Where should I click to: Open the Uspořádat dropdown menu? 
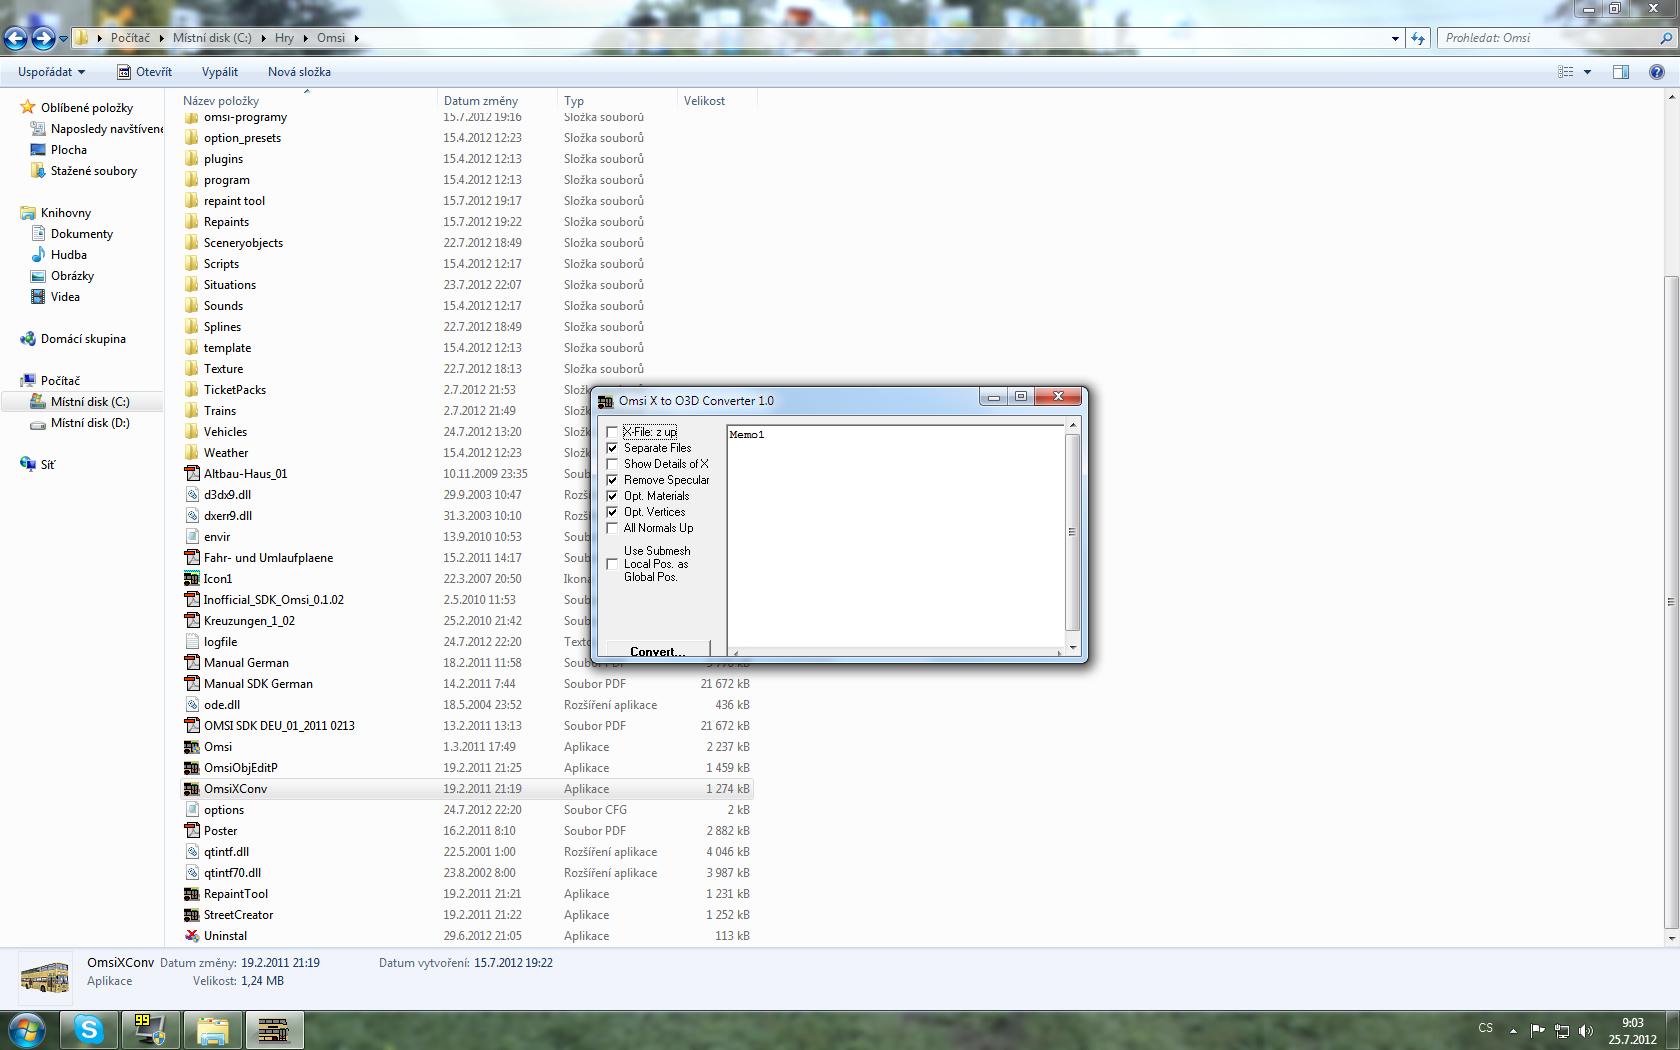pos(51,72)
